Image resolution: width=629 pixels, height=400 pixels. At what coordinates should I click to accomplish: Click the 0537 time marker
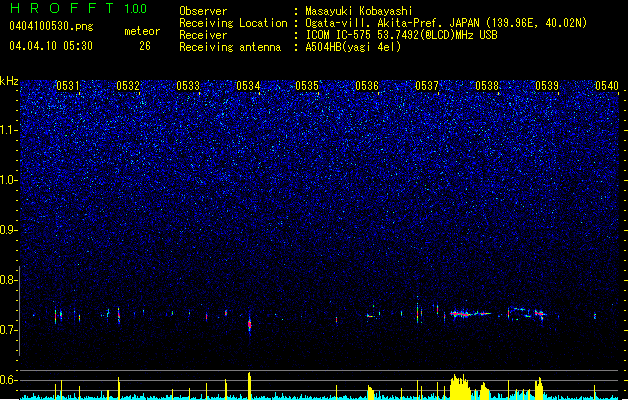[427, 86]
